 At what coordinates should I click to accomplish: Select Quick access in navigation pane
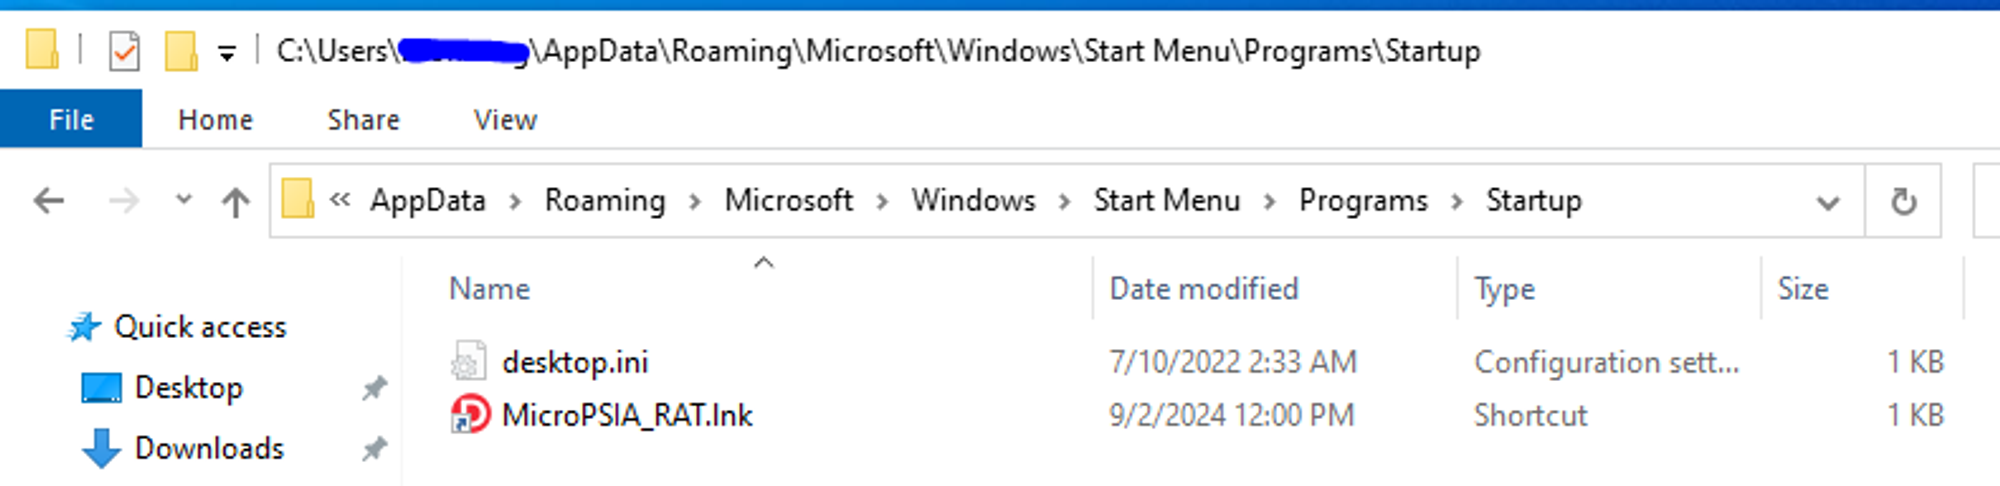click(x=200, y=327)
